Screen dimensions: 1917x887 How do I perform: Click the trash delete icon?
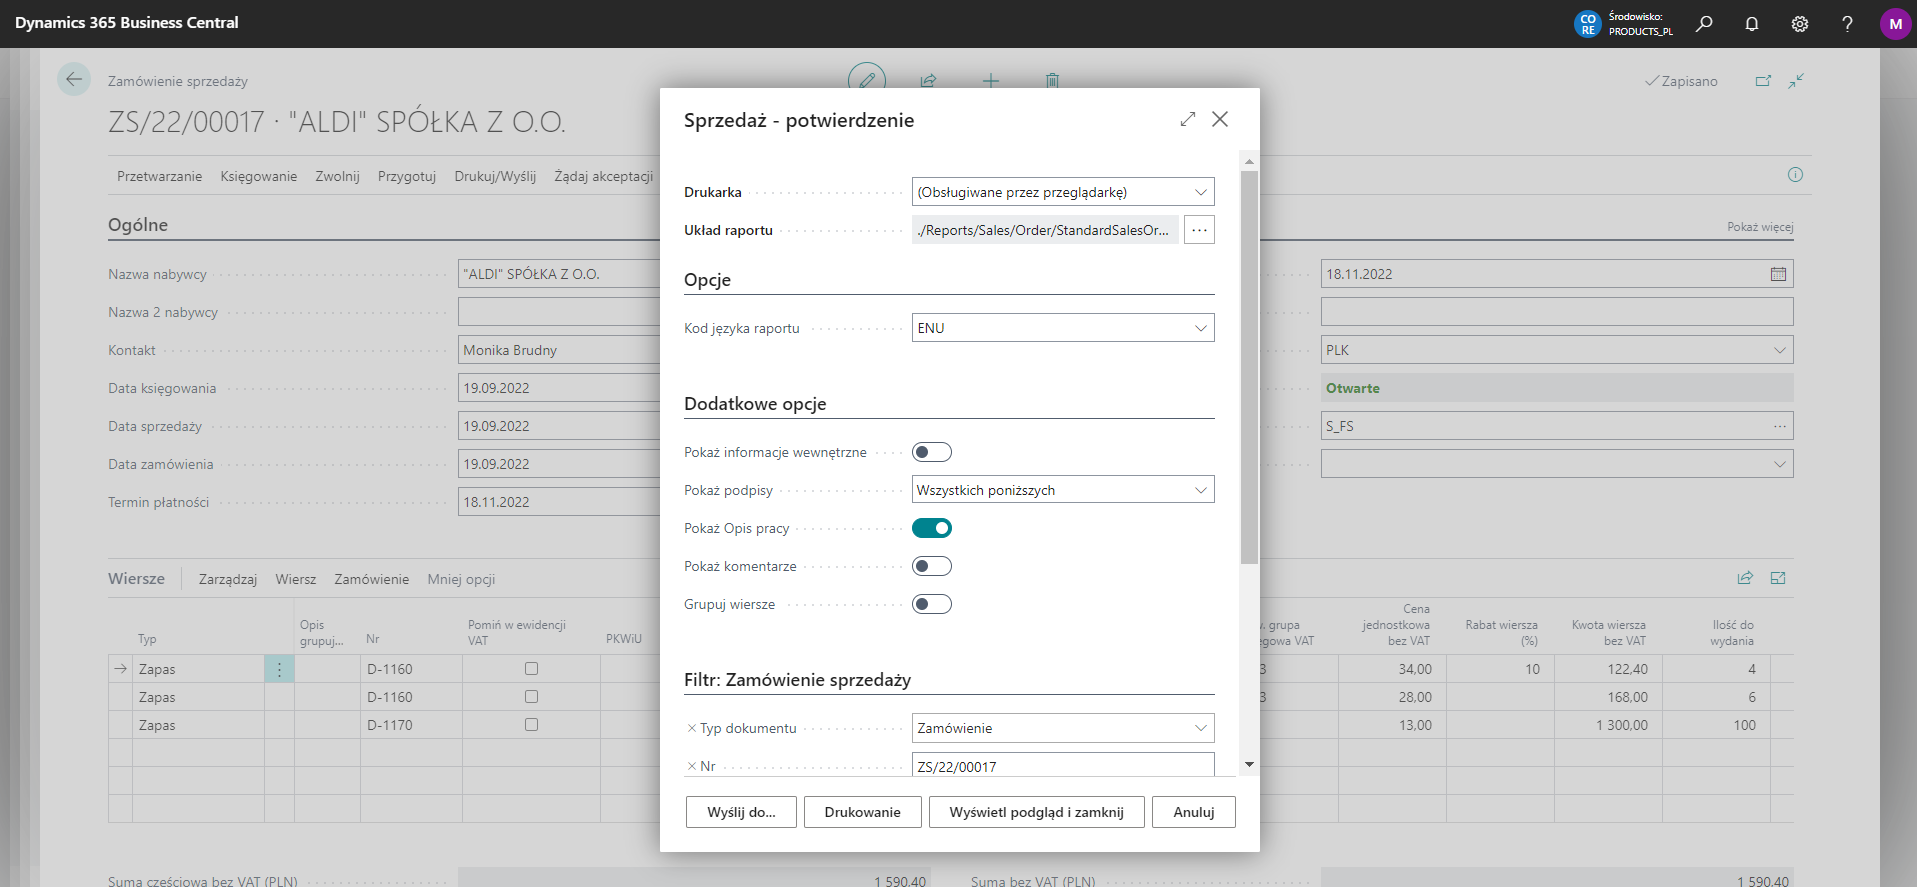point(1052,81)
